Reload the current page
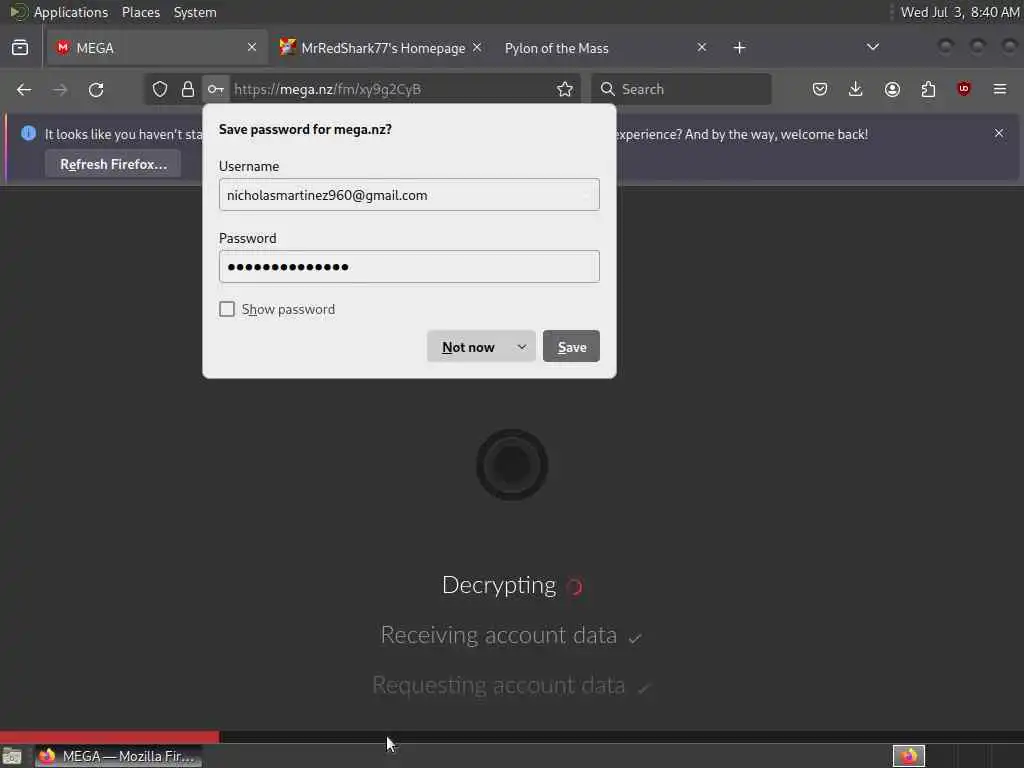 click(x=96, y=89)
